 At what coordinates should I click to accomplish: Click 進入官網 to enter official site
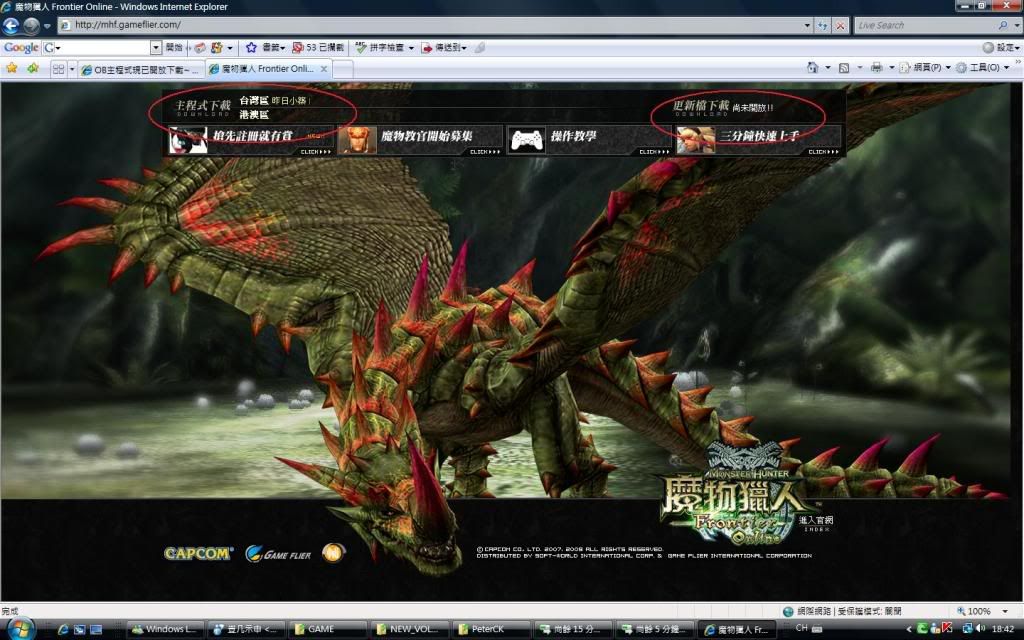(x=816, y=521)
